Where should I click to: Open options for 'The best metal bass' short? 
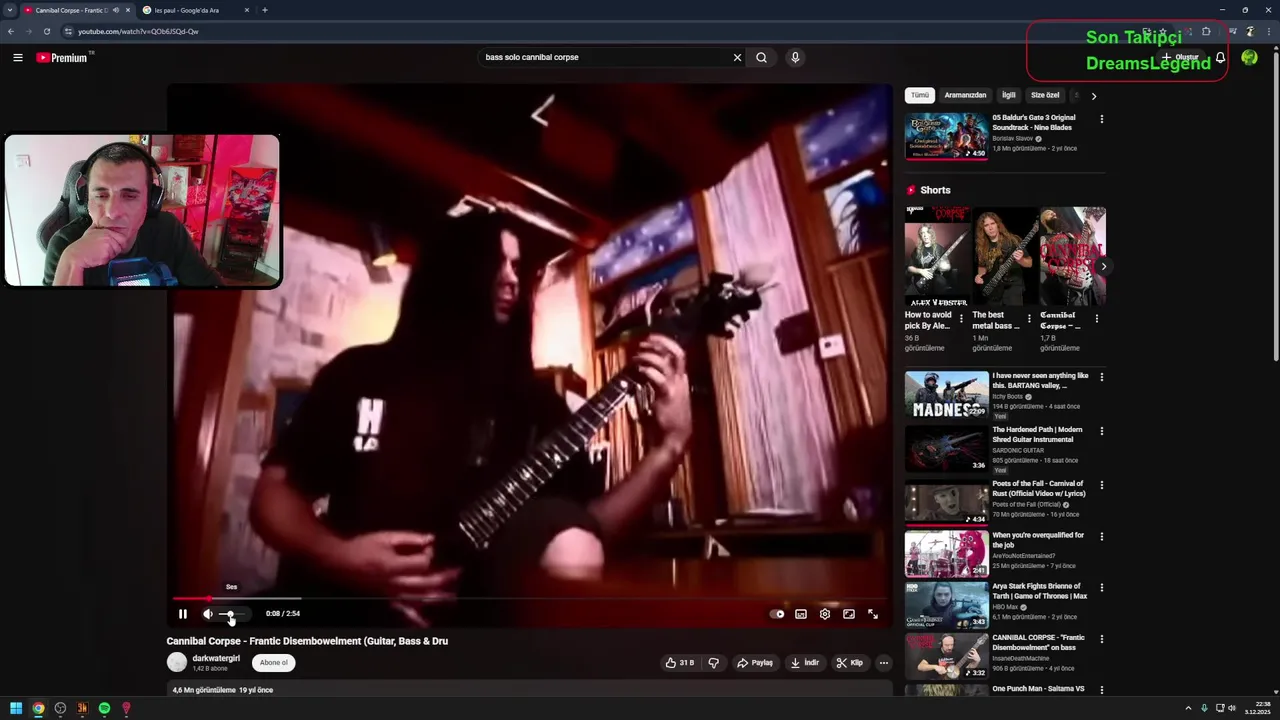click(1029, 319)
